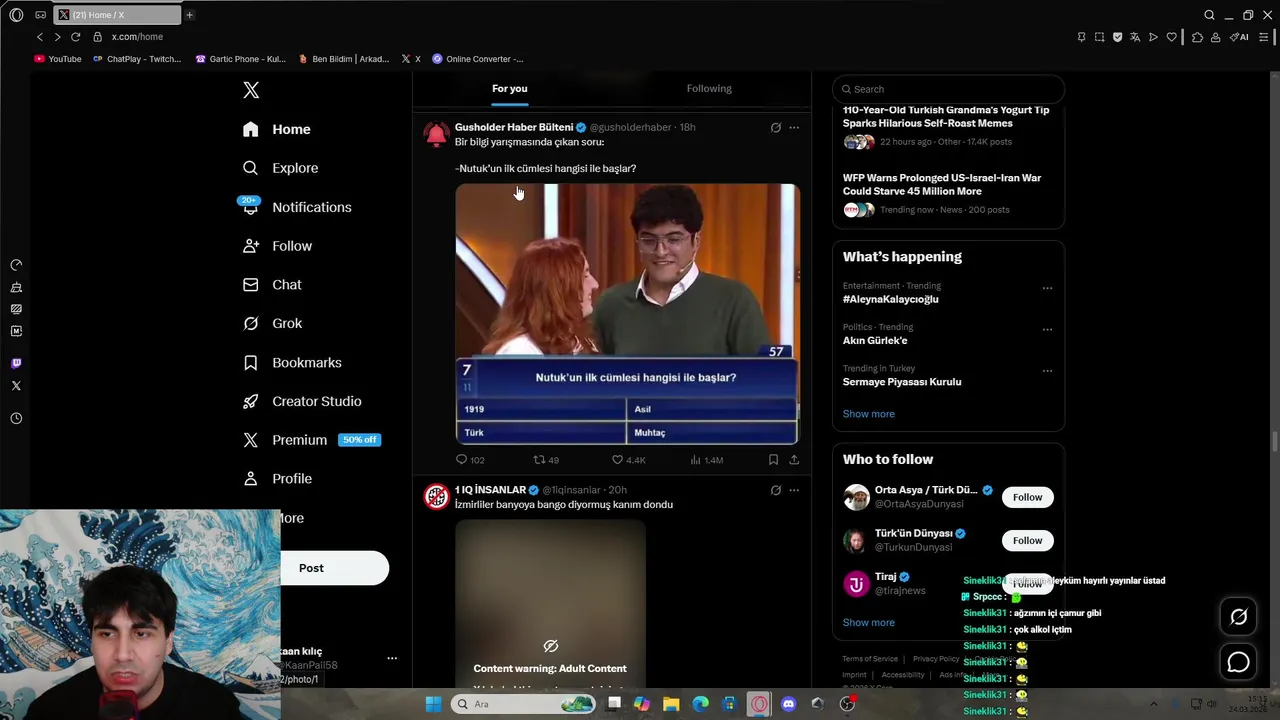Screen dimensions: 1280x720
Task: Click the x.com/home address bar
Action: 137,37
